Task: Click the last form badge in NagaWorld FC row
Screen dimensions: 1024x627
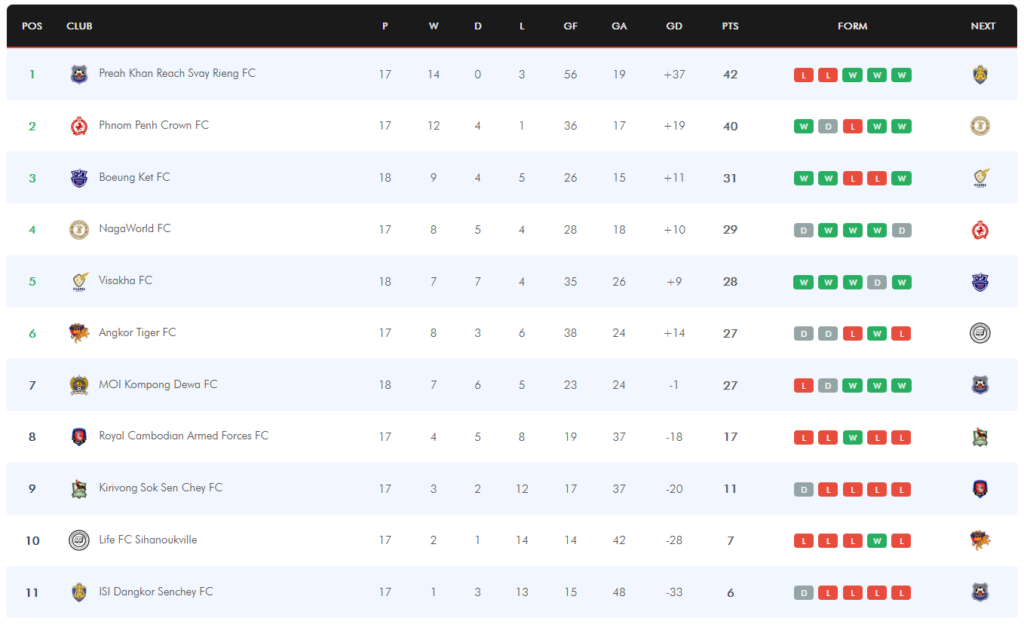Action: tap(901, 230)
